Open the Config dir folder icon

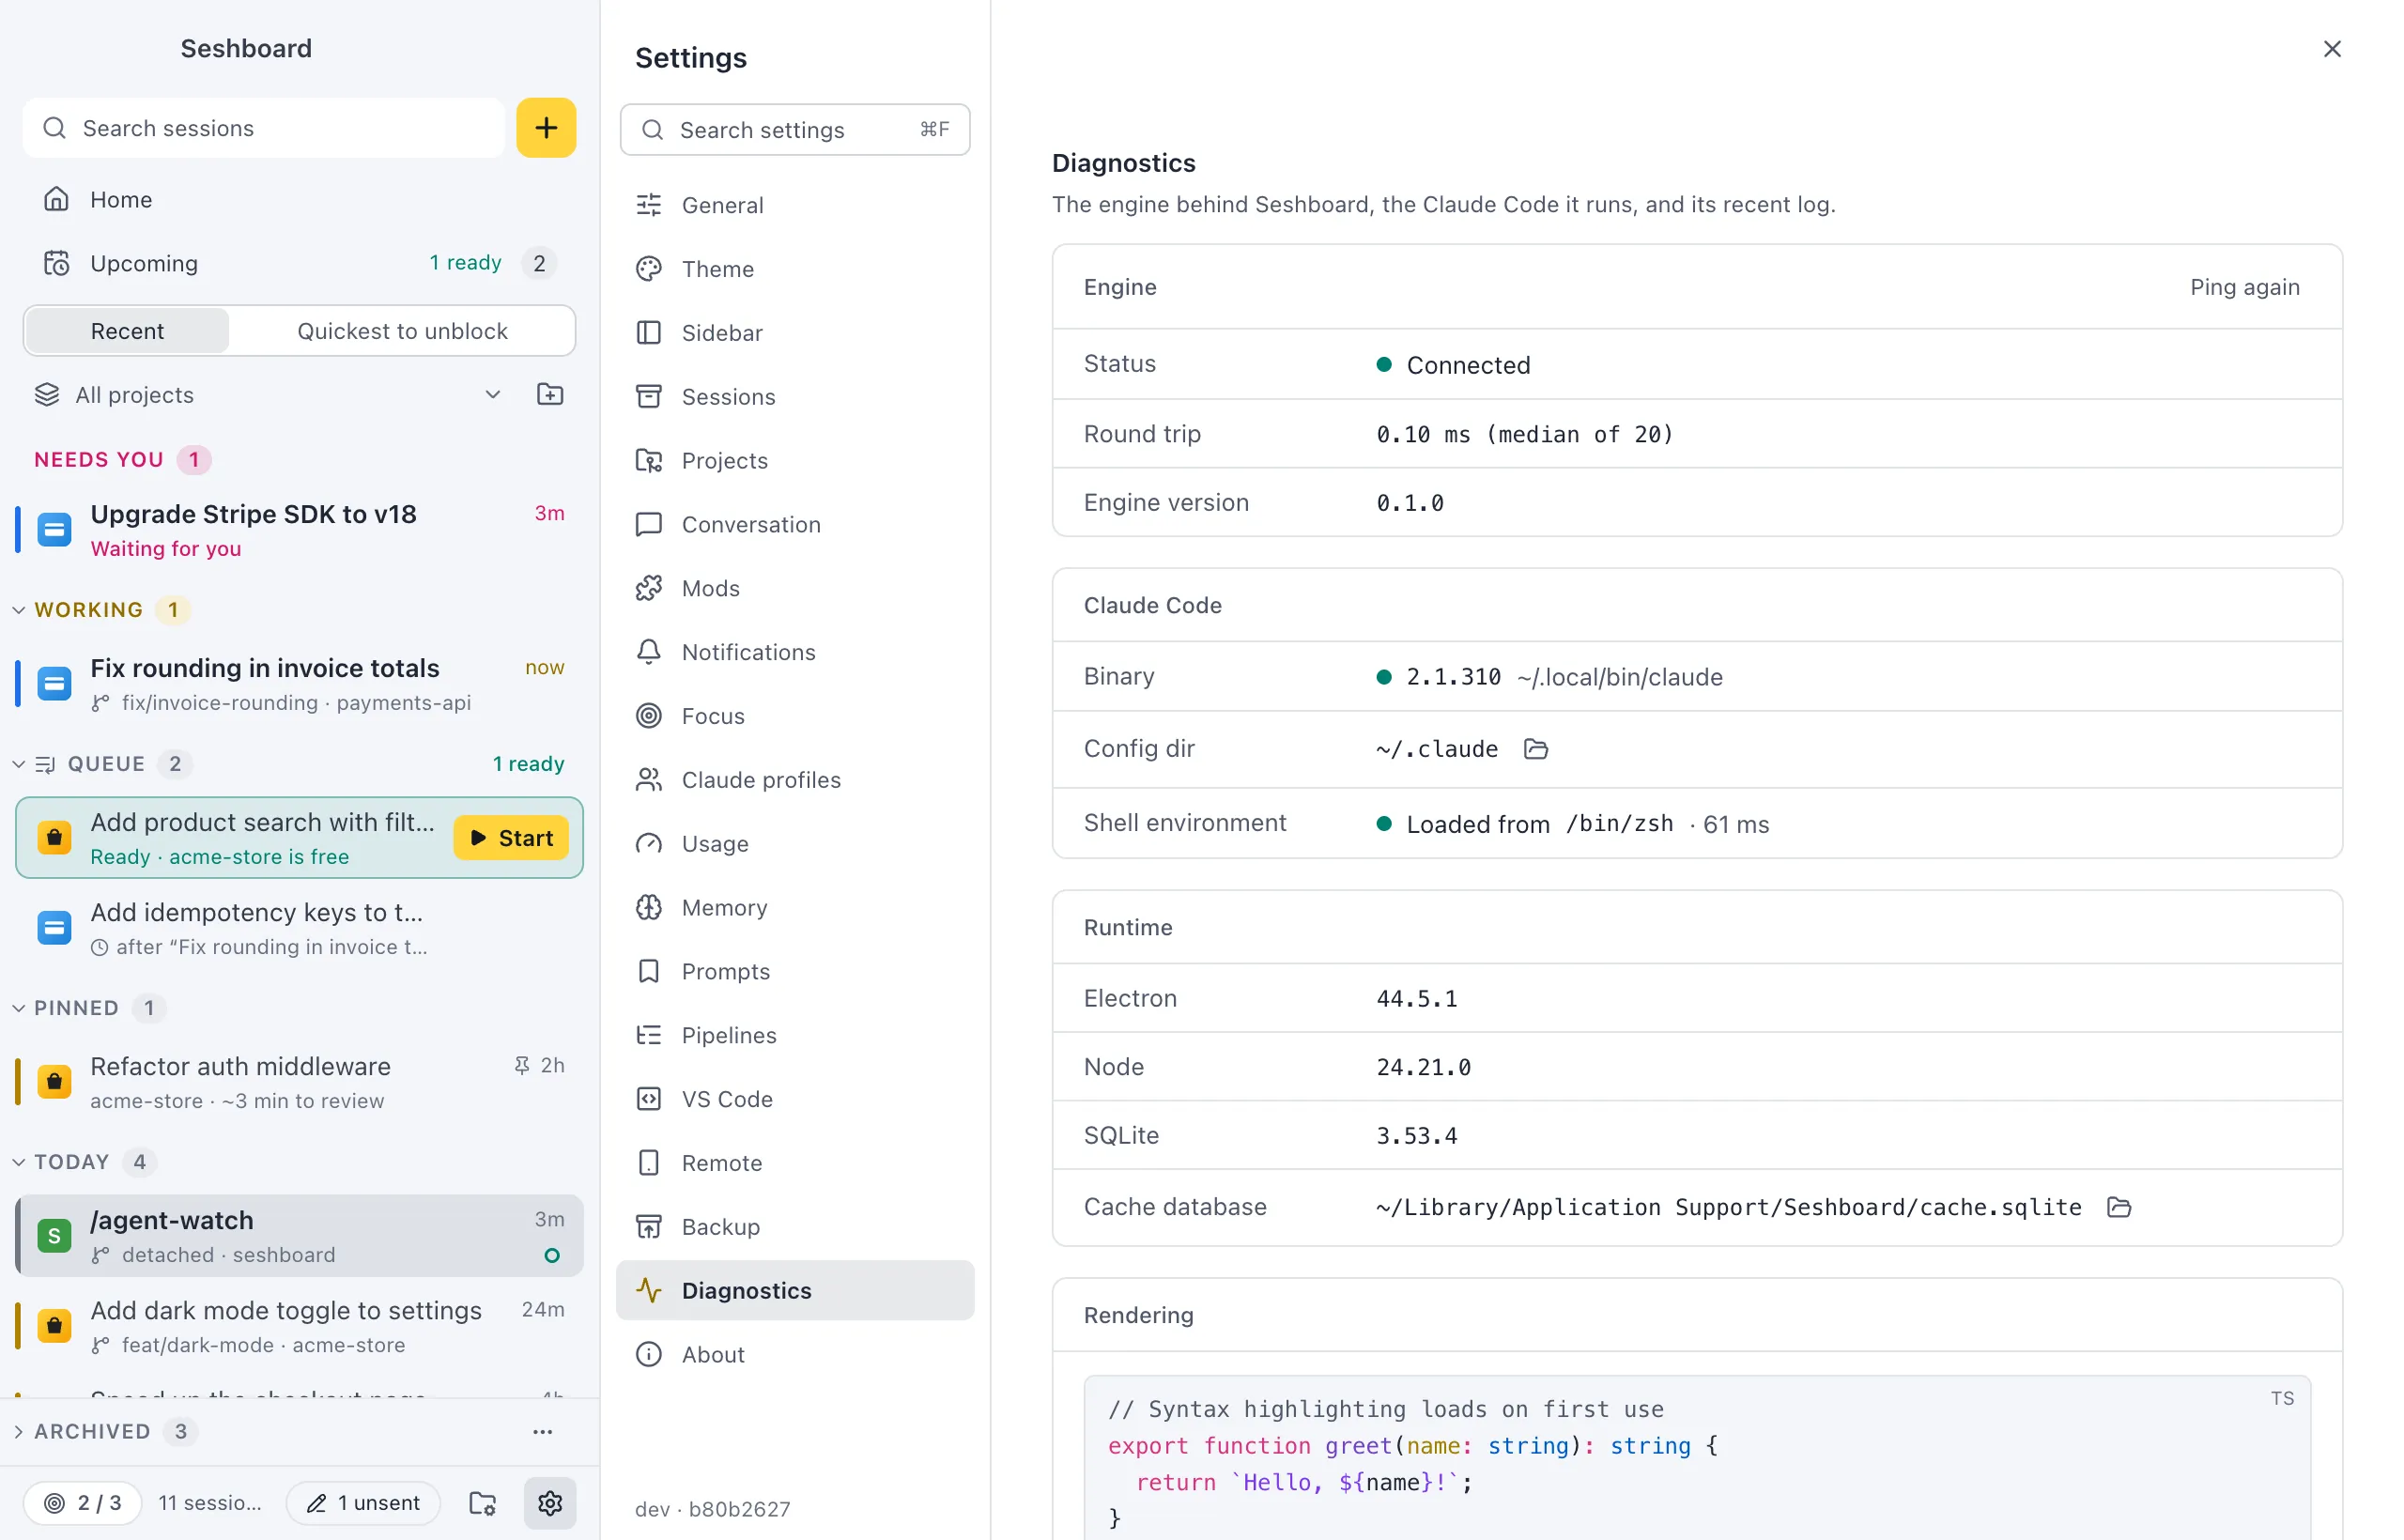tap(1536, 749)
